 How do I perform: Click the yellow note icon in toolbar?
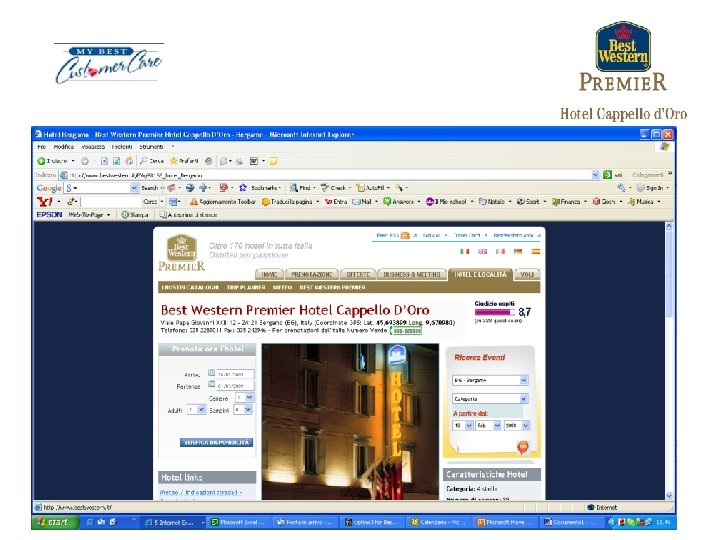pyautogui.click(x=273, y=161)
